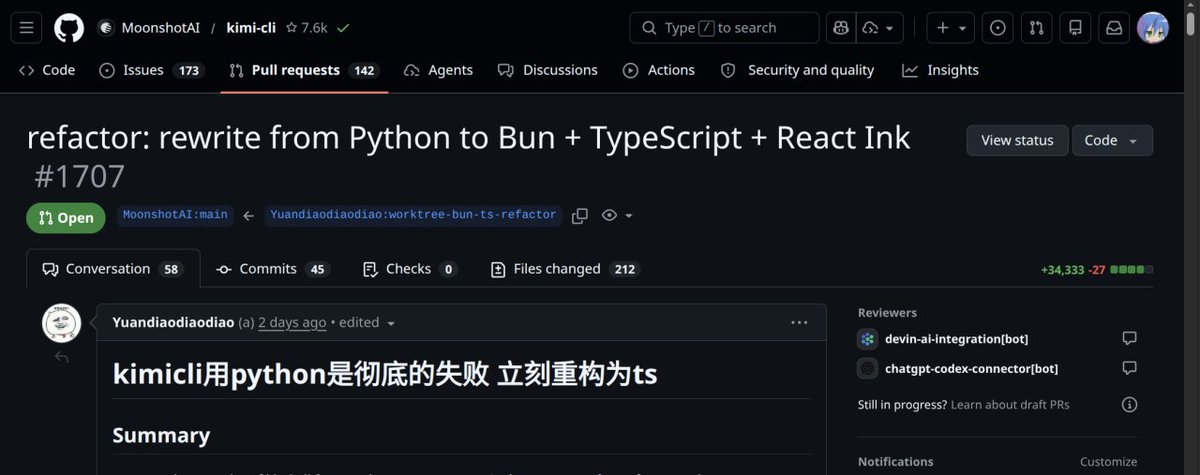
Task: Select the Conversation tab
Action: [x=113, y=269]
